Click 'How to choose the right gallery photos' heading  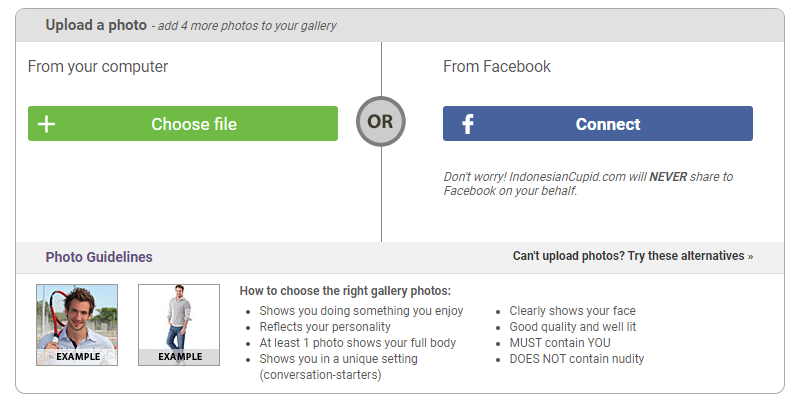coord(345,291)
